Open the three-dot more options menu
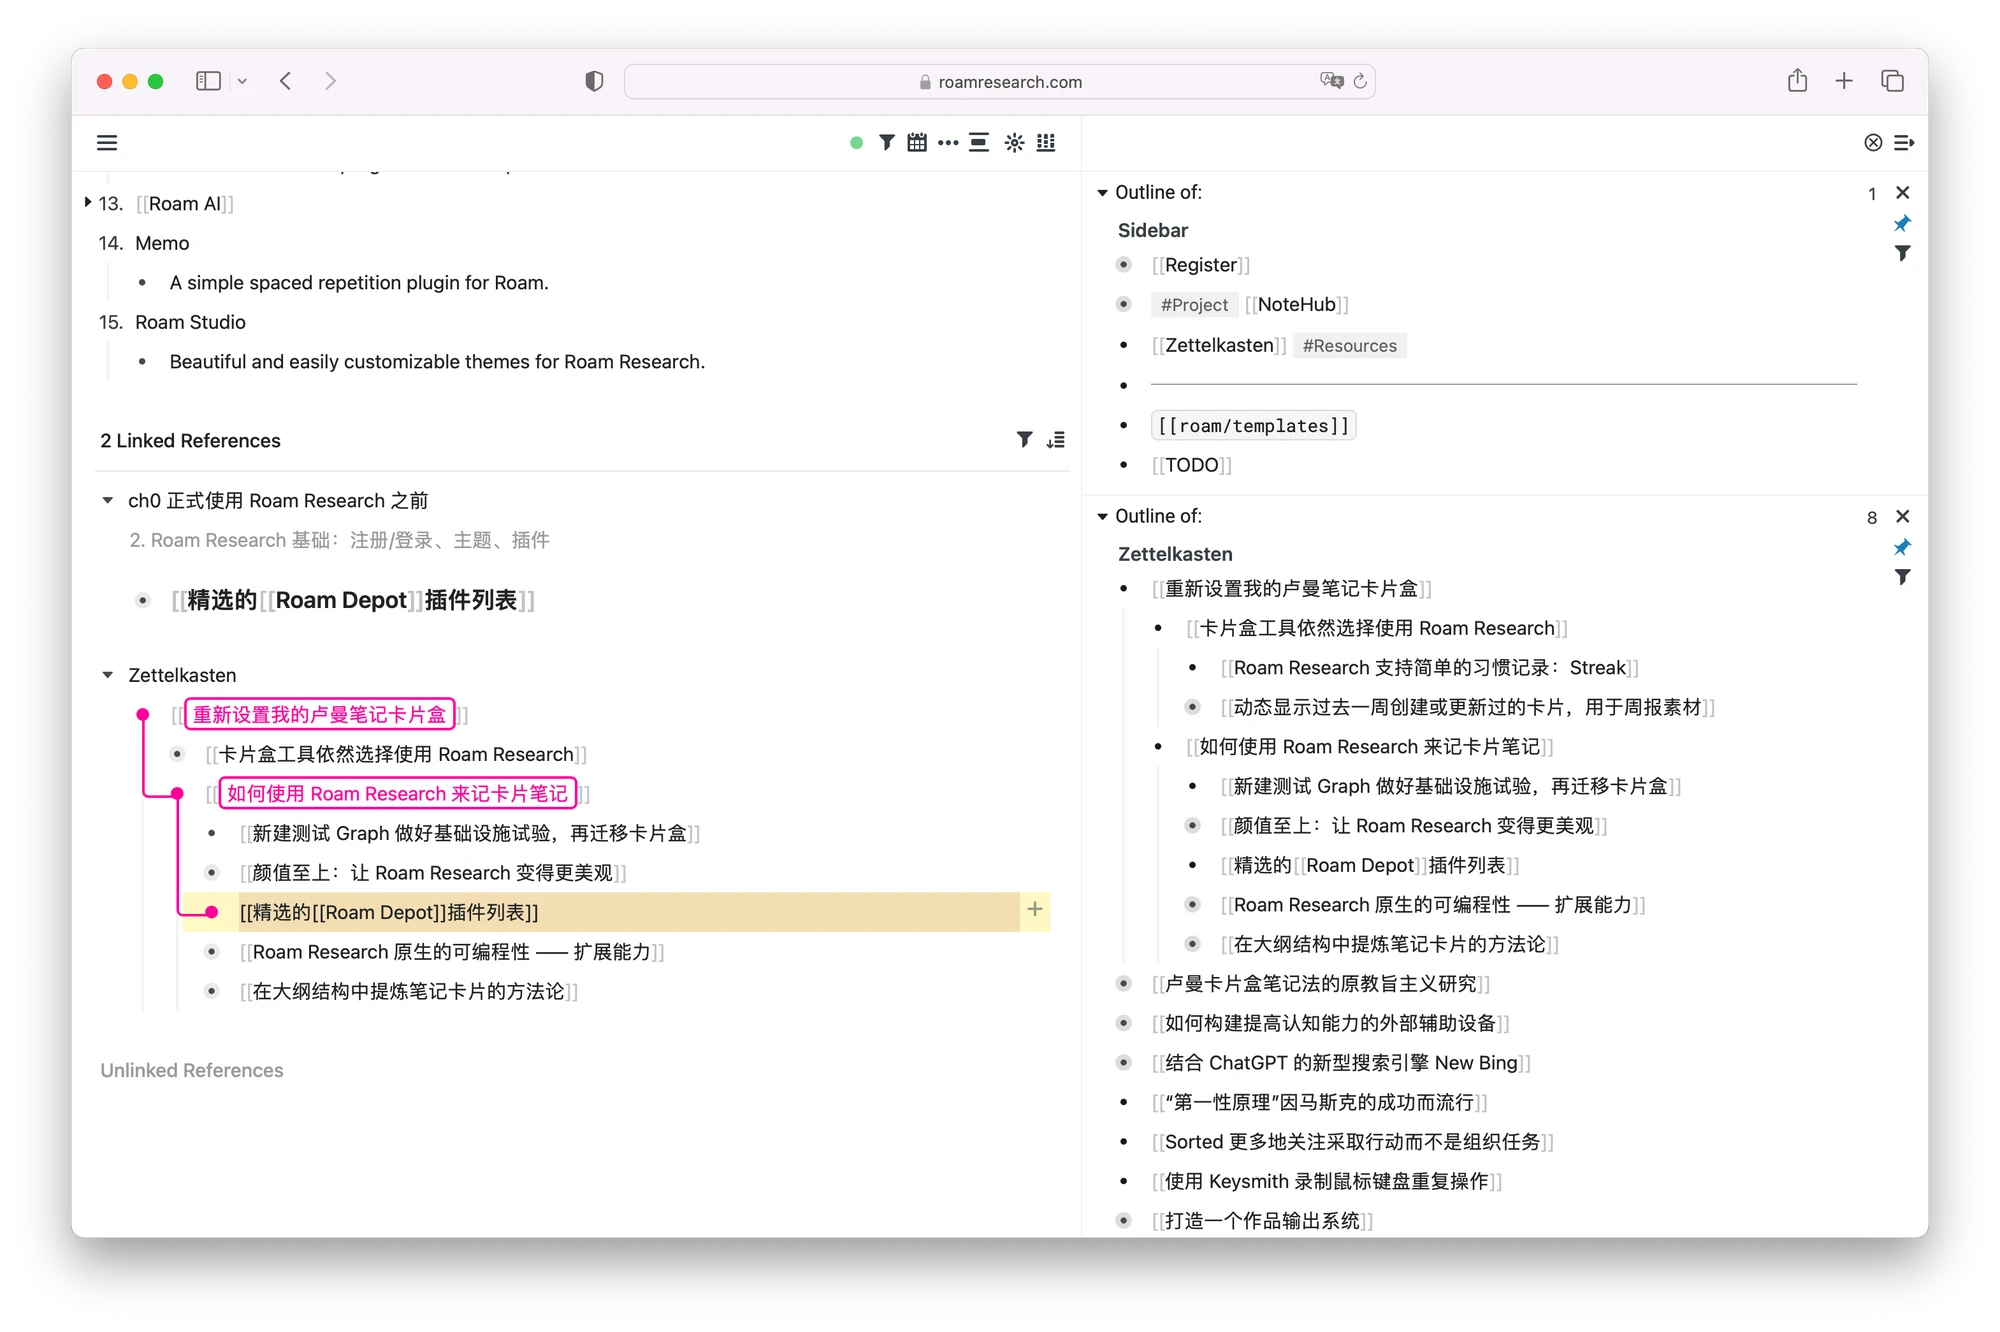2000x1332 pixels. 948,143
